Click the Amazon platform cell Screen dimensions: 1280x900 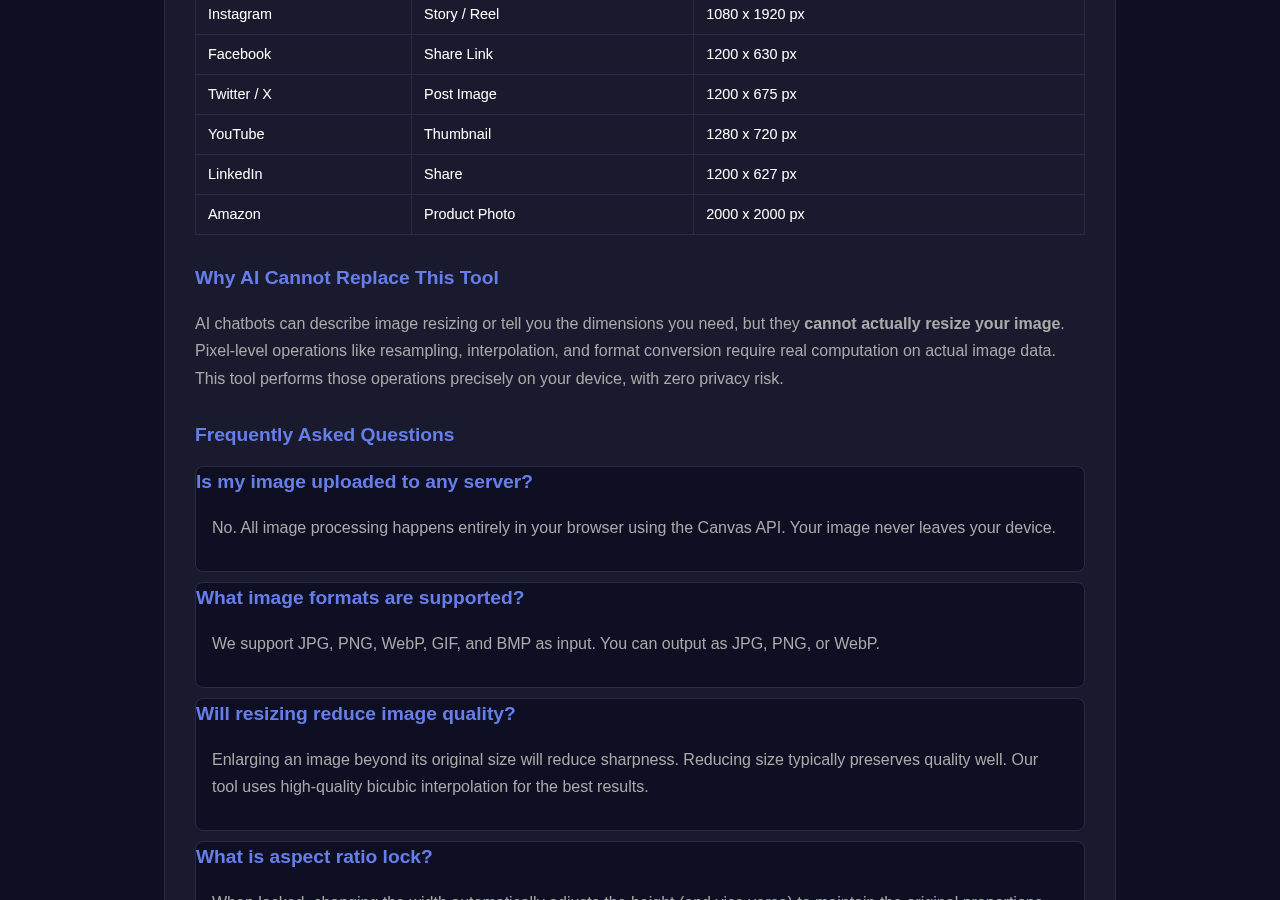point(304,215)
